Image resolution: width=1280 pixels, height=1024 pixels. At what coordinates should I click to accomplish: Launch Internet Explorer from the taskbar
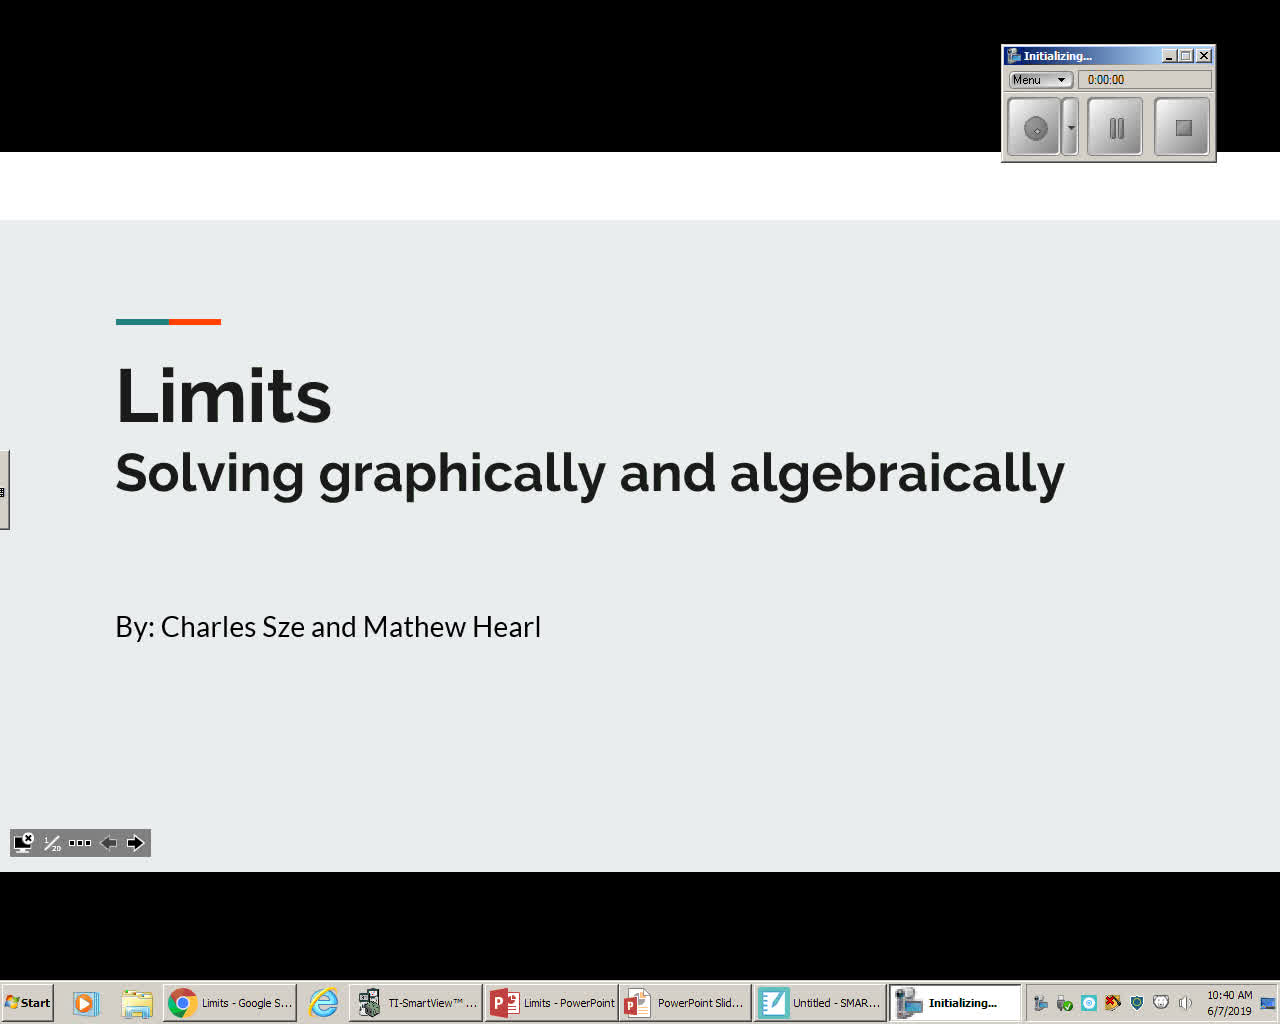pos(323,1003)
